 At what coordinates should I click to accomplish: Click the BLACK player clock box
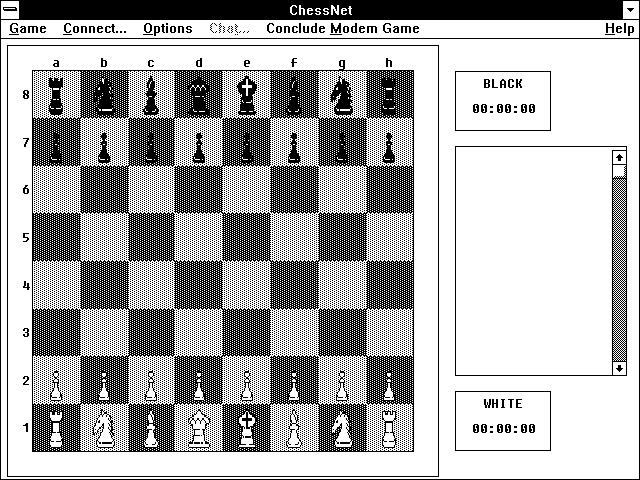503,101
